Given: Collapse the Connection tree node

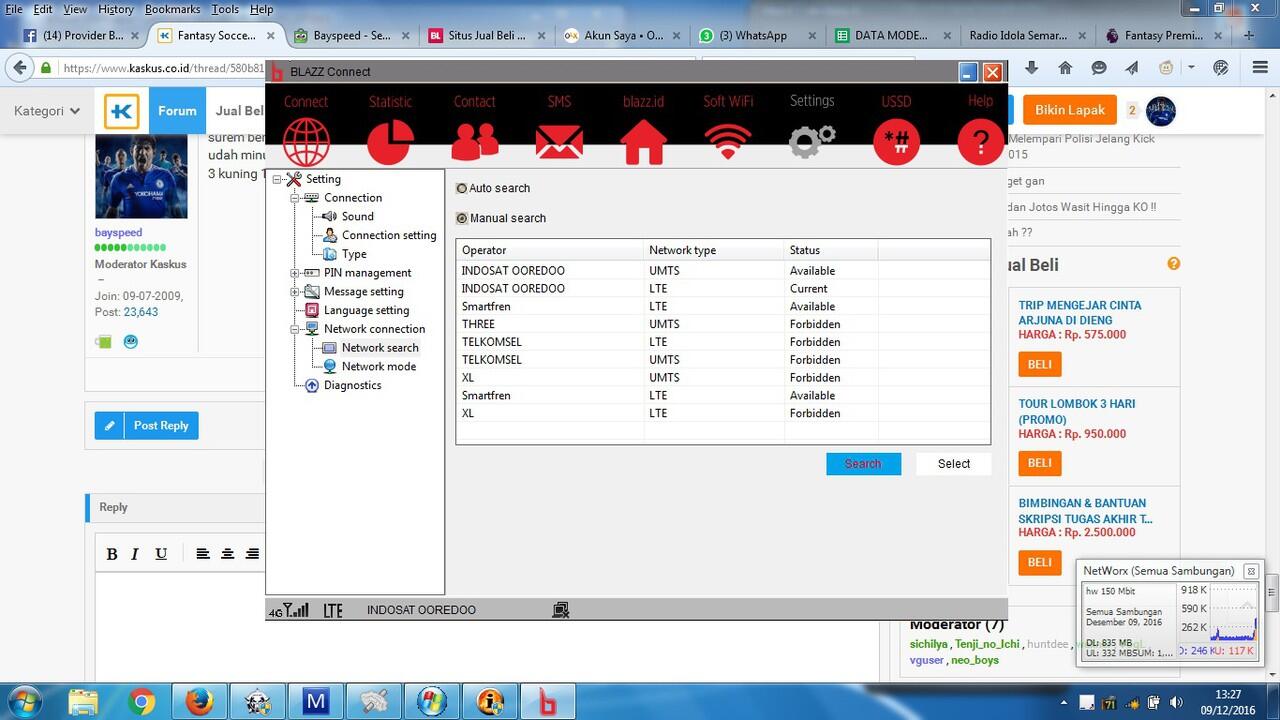Looking at the screenshot, I should (295, 198).
